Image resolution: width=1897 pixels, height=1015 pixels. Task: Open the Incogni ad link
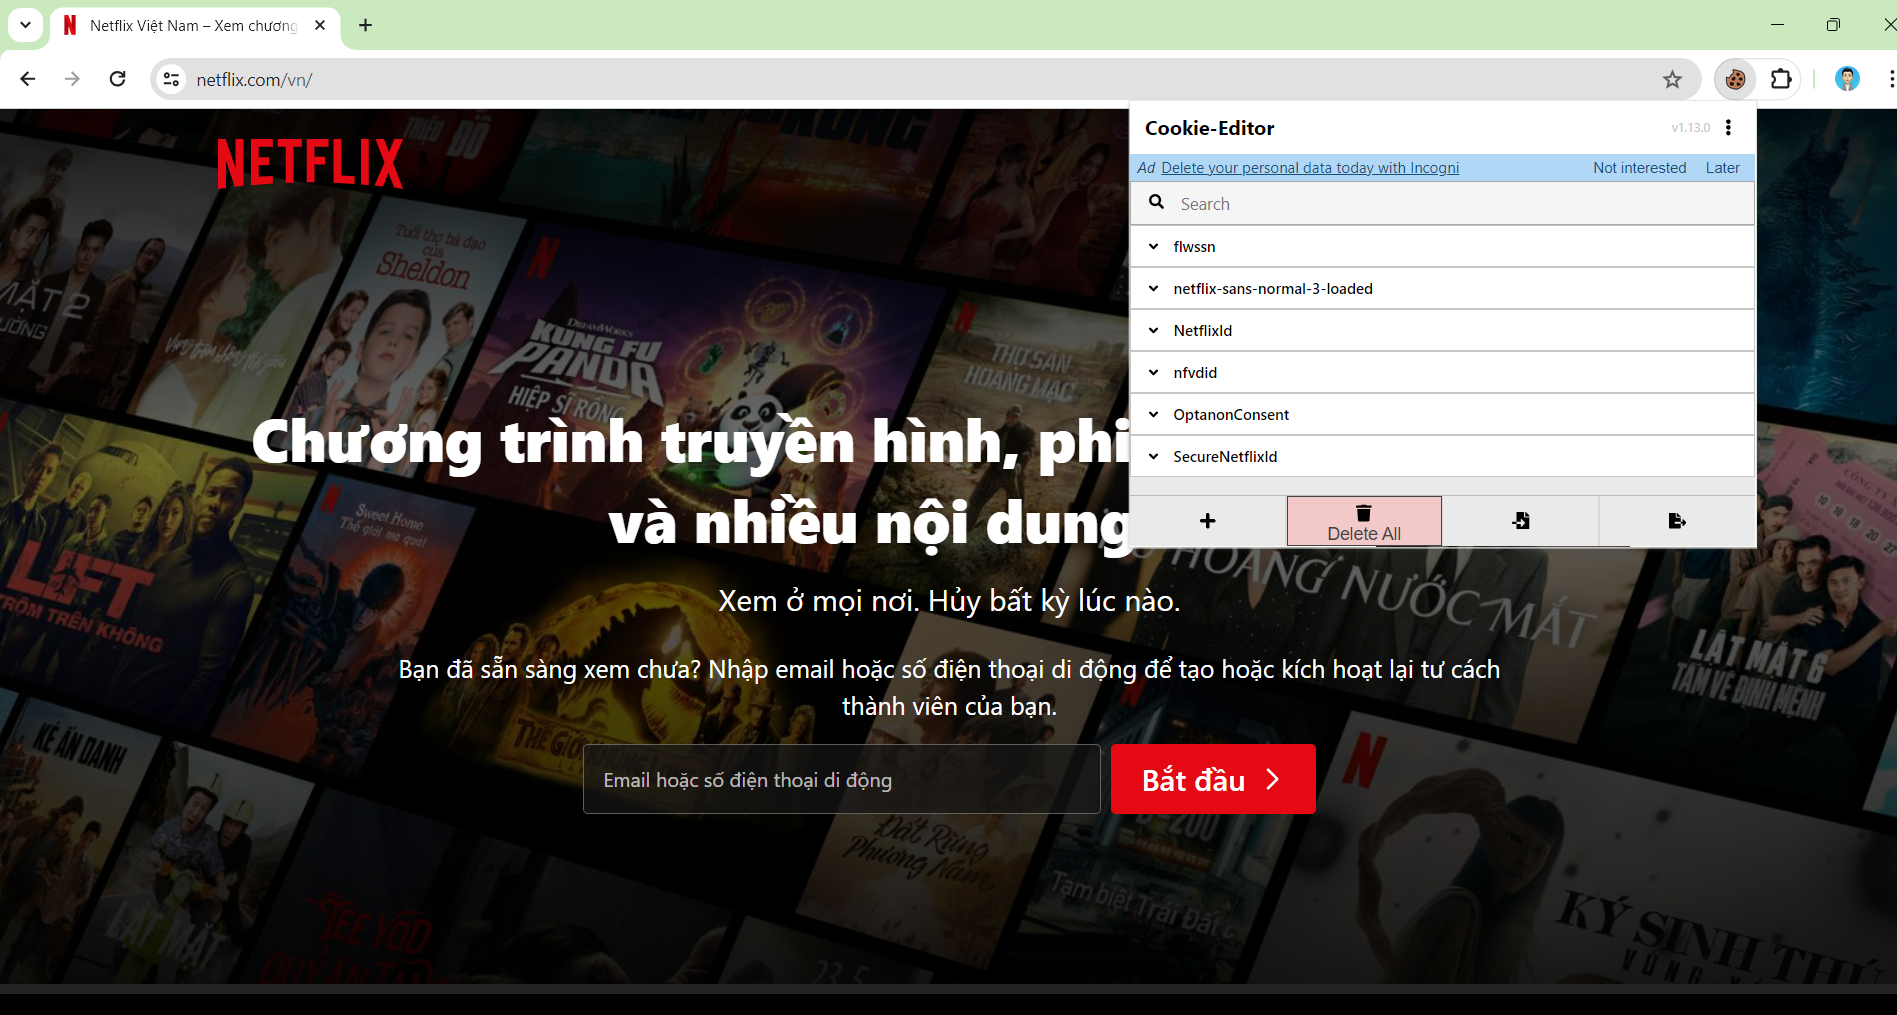[1309, 168]
